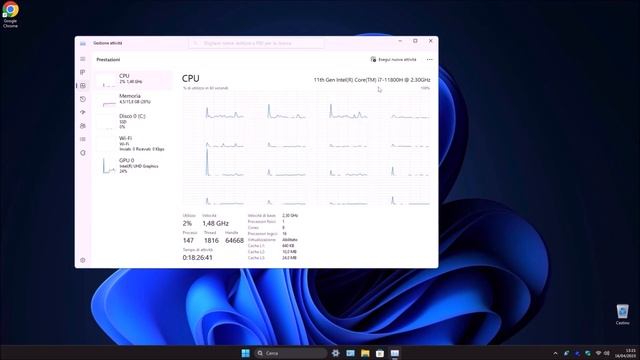The image size is (640, 360).
Task: Select the Disco 0 (C:) performance entry
Action: click(133, 121)
